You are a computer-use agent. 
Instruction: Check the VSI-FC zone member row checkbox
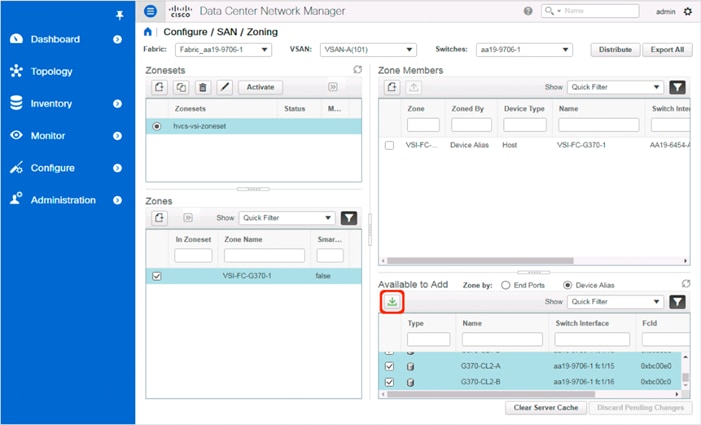point(389,145)
